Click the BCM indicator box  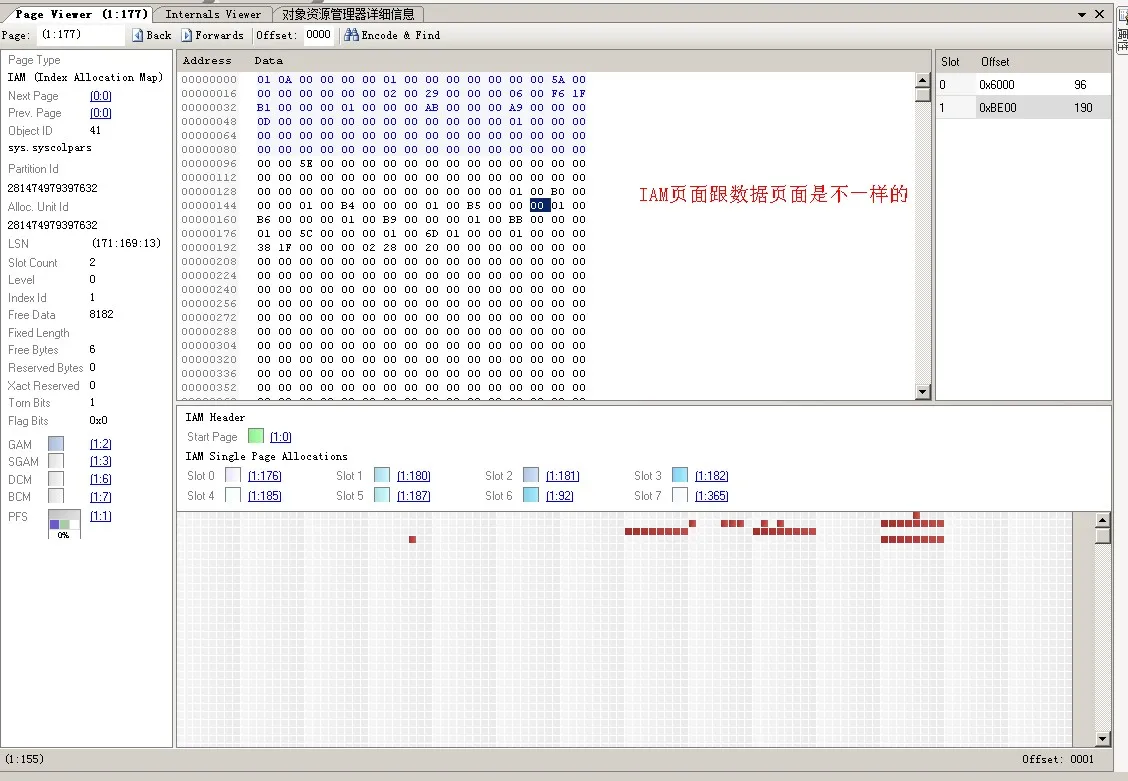pyautogui.click(x=56, y=496)
